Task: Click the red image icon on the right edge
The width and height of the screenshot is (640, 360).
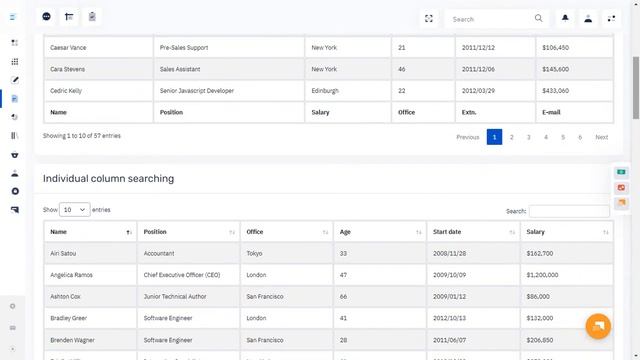Action: [621, 187]
